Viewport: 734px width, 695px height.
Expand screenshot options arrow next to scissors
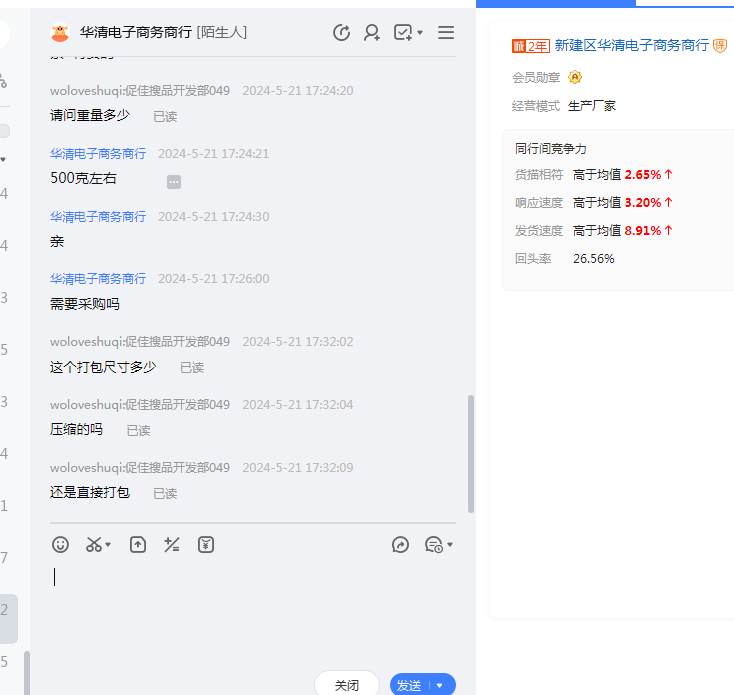pos(108,545)
